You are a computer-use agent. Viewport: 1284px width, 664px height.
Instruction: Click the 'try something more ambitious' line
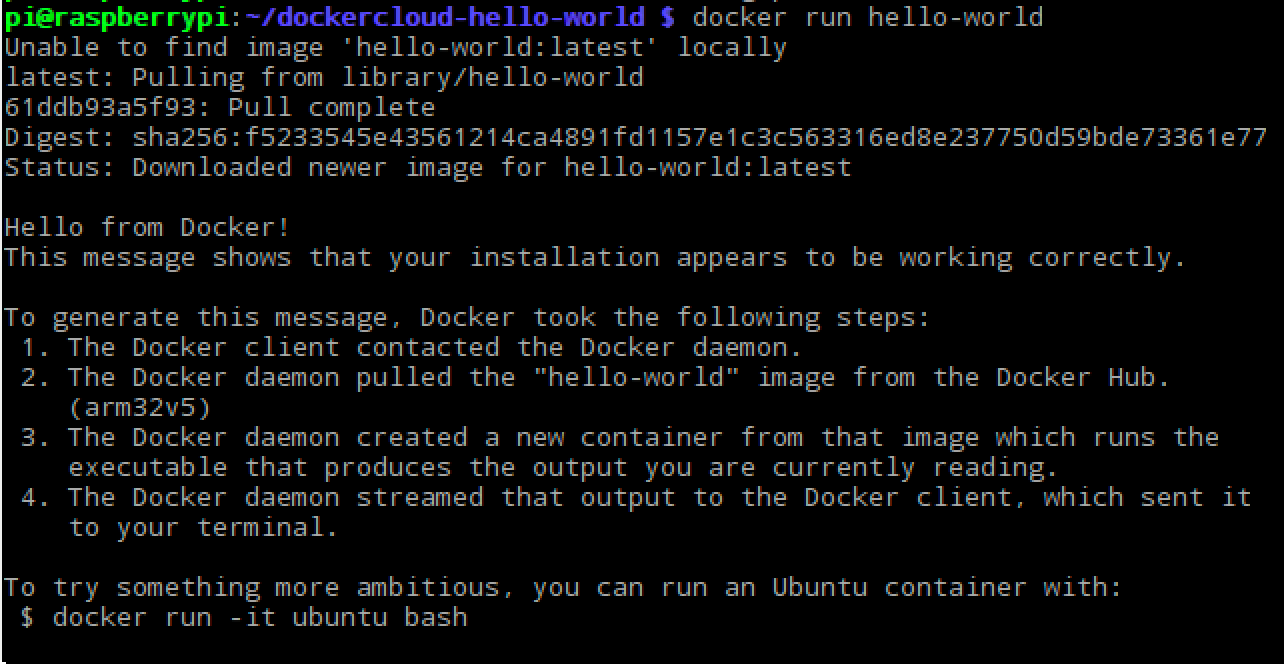563,587
